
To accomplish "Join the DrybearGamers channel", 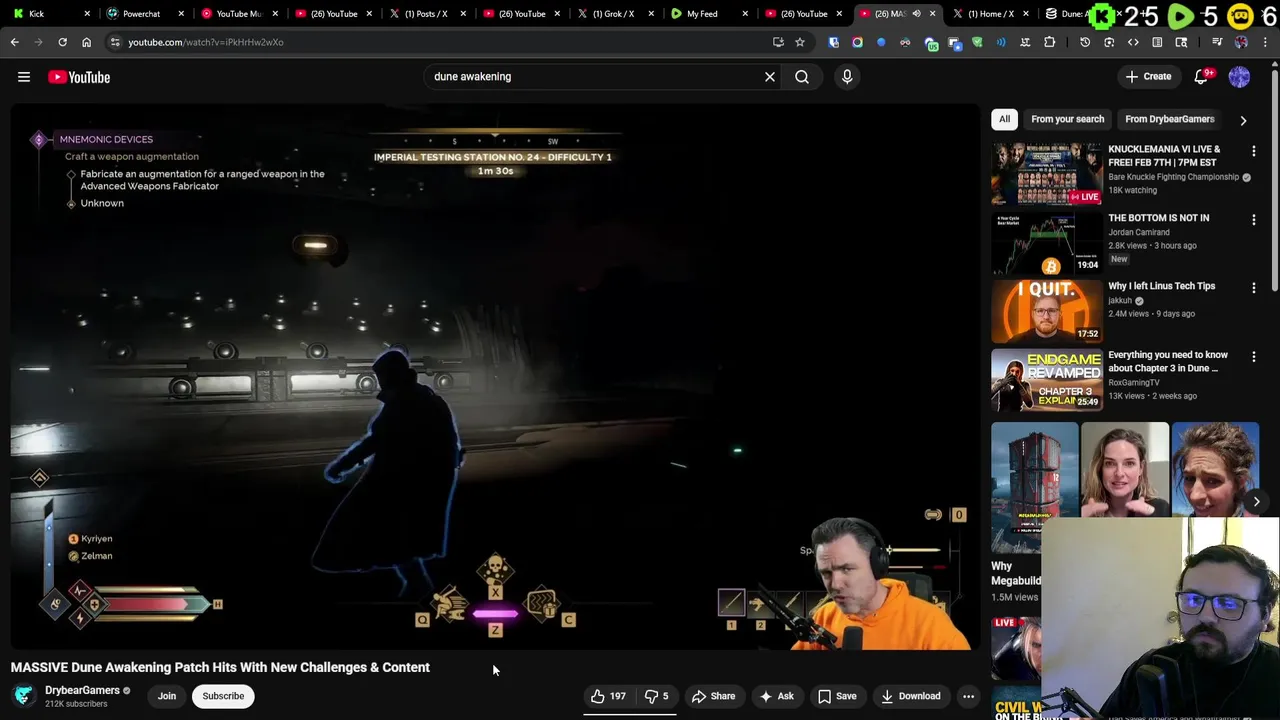I will pyautogui.click(x=167, y=696).
